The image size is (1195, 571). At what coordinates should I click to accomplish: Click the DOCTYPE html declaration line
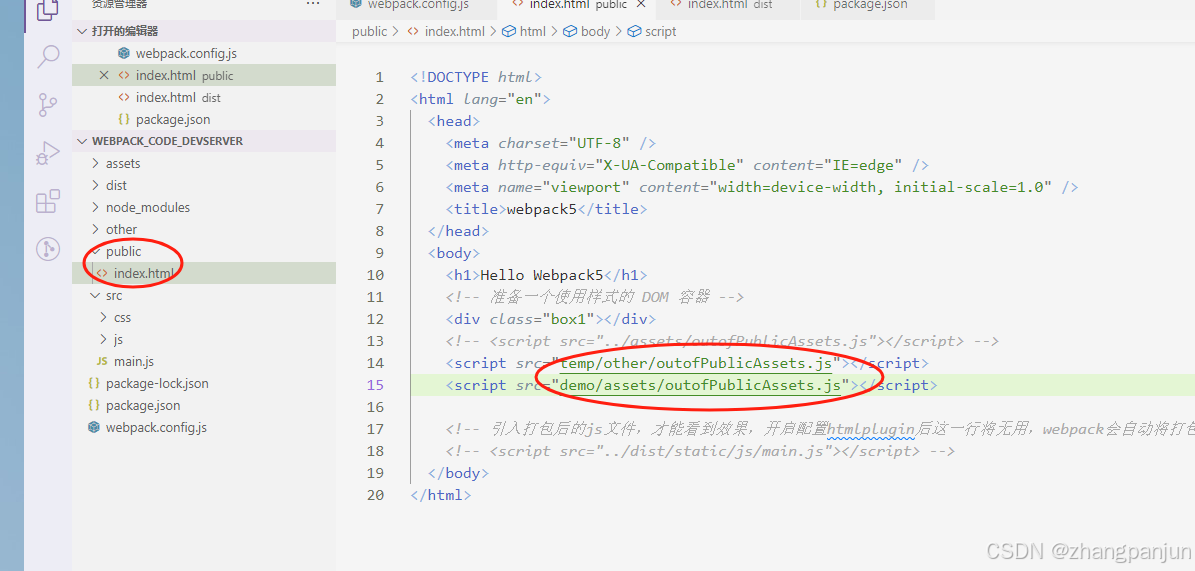point(476,77)
